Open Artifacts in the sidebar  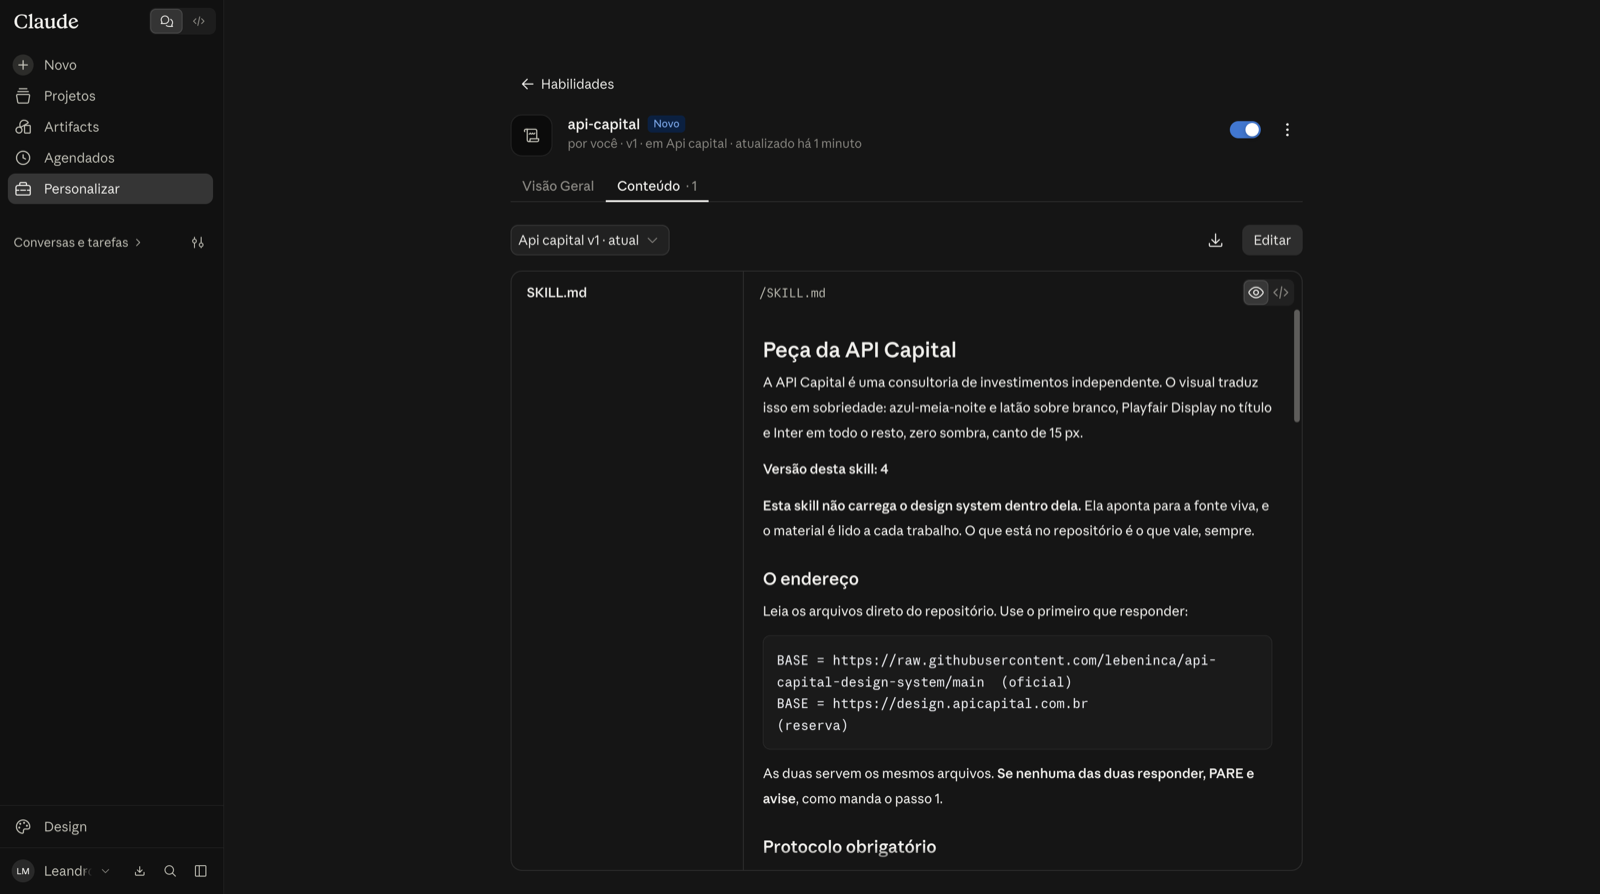tap(110, 127)
